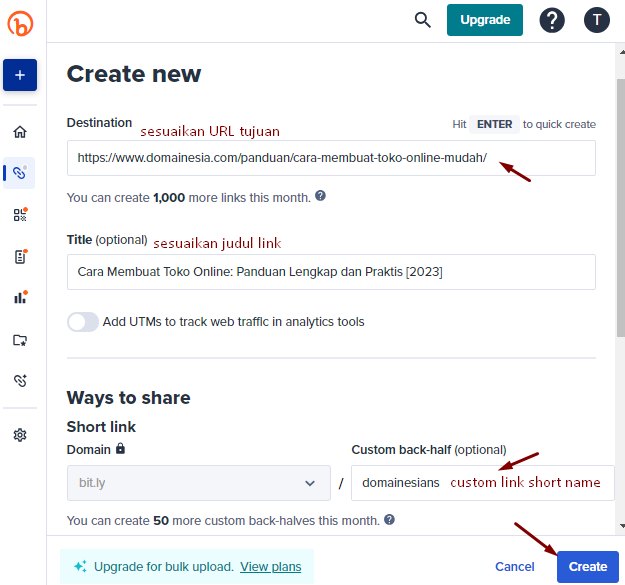Viewport: 625px width, 585px height.
Task: Open QR Codes in the sidebar
Action: (x=20, y=215)
